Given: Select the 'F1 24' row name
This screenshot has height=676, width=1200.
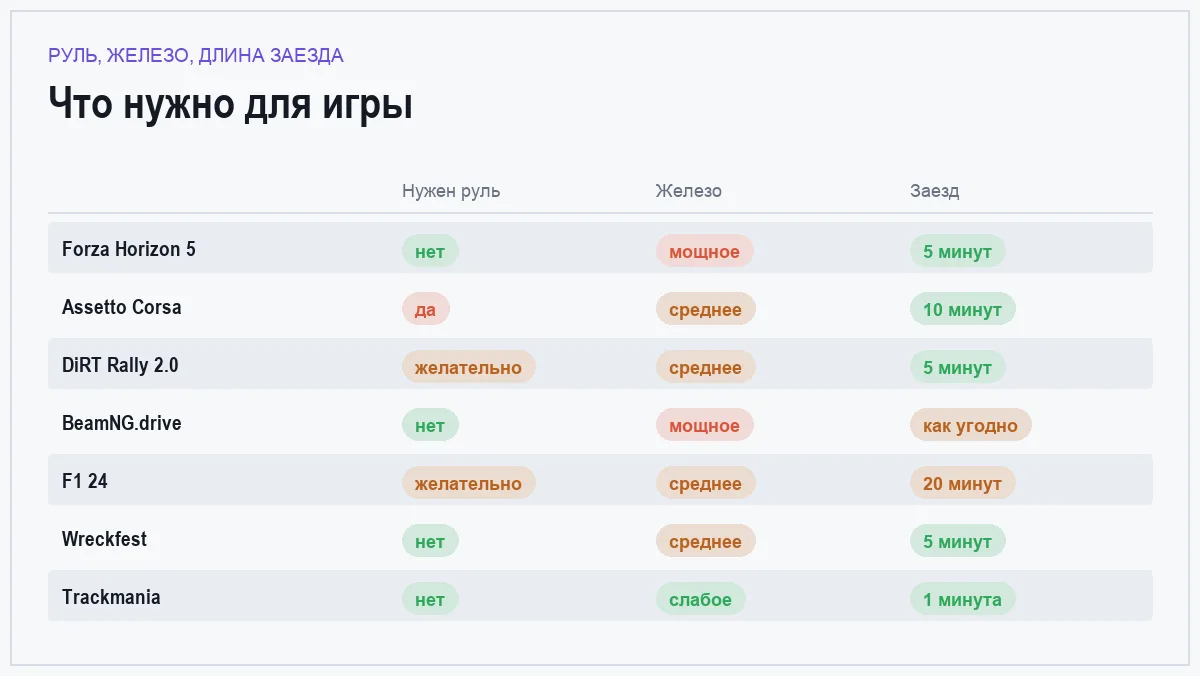Looking at the screenshot, I should (85, 481).
